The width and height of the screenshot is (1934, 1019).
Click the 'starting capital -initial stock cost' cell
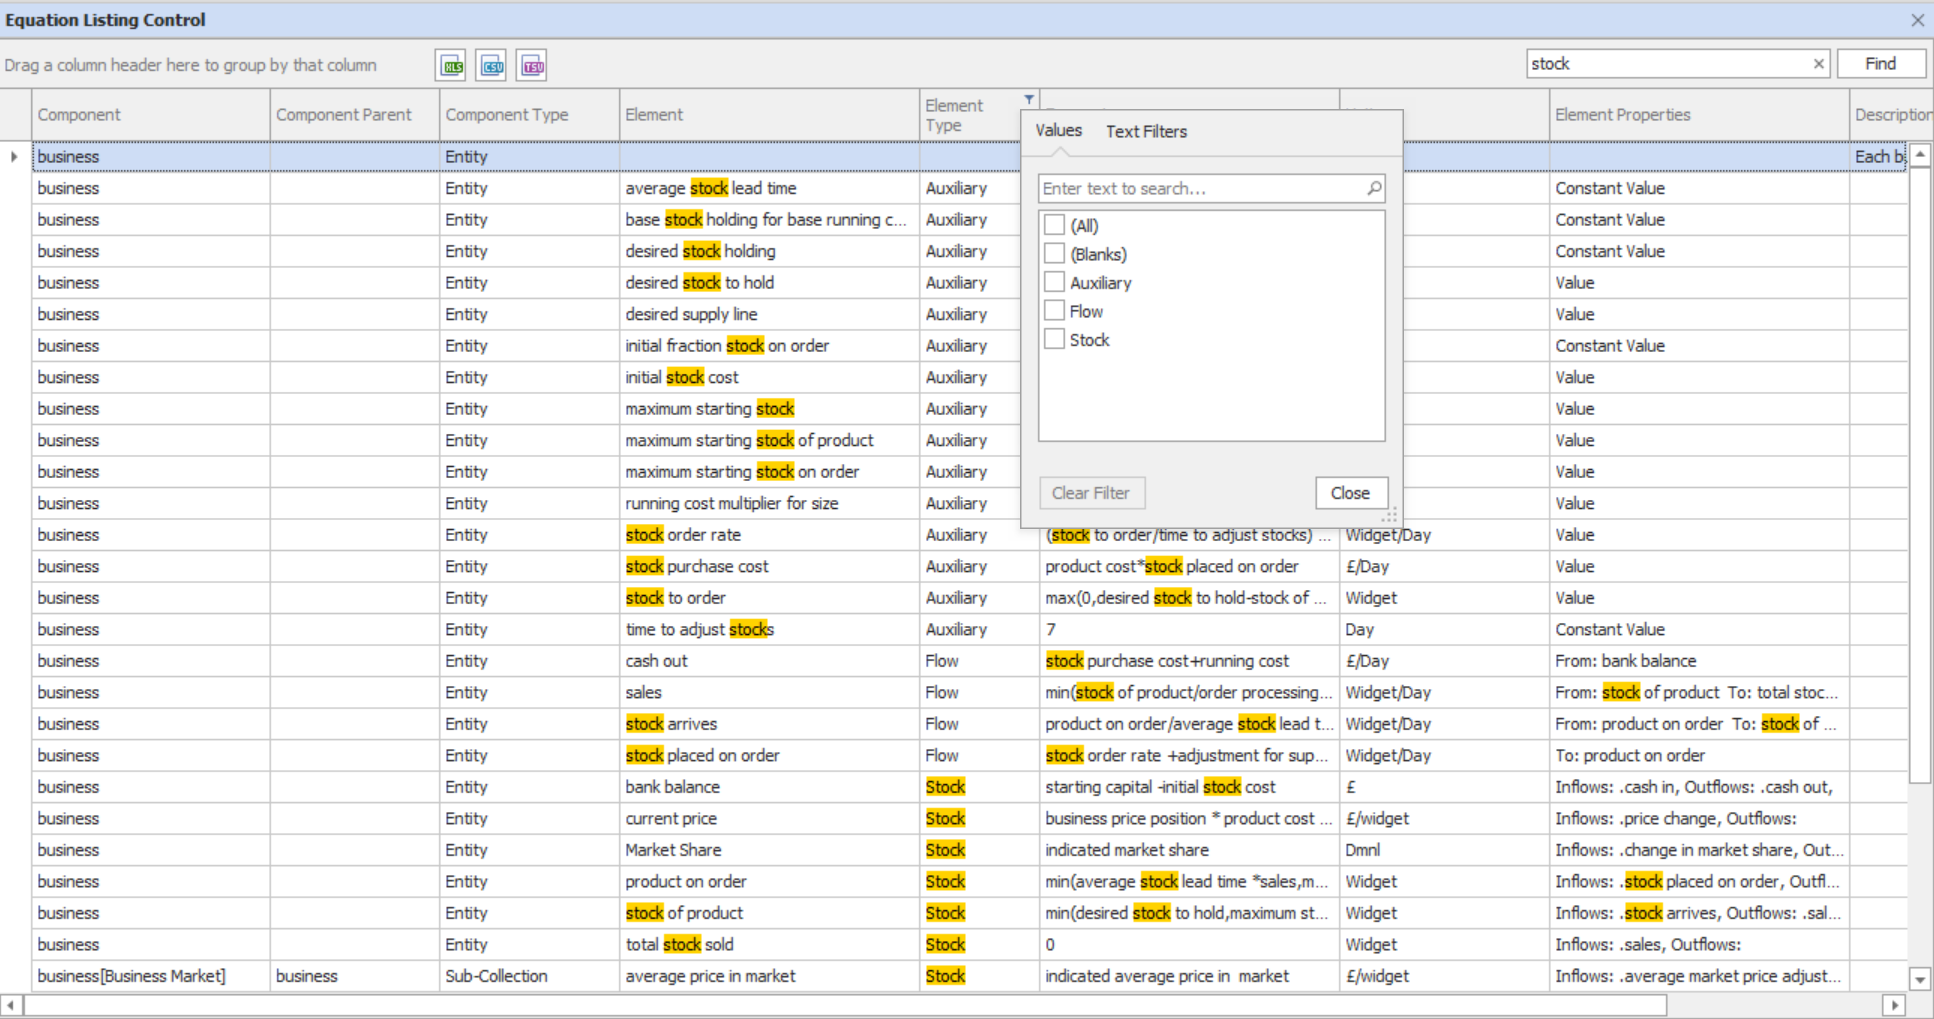[1189, 787]
